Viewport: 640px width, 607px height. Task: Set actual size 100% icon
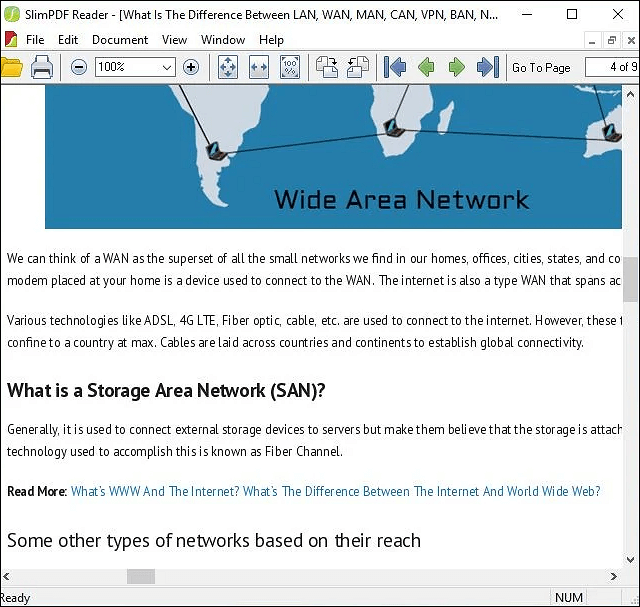(290, 67)
